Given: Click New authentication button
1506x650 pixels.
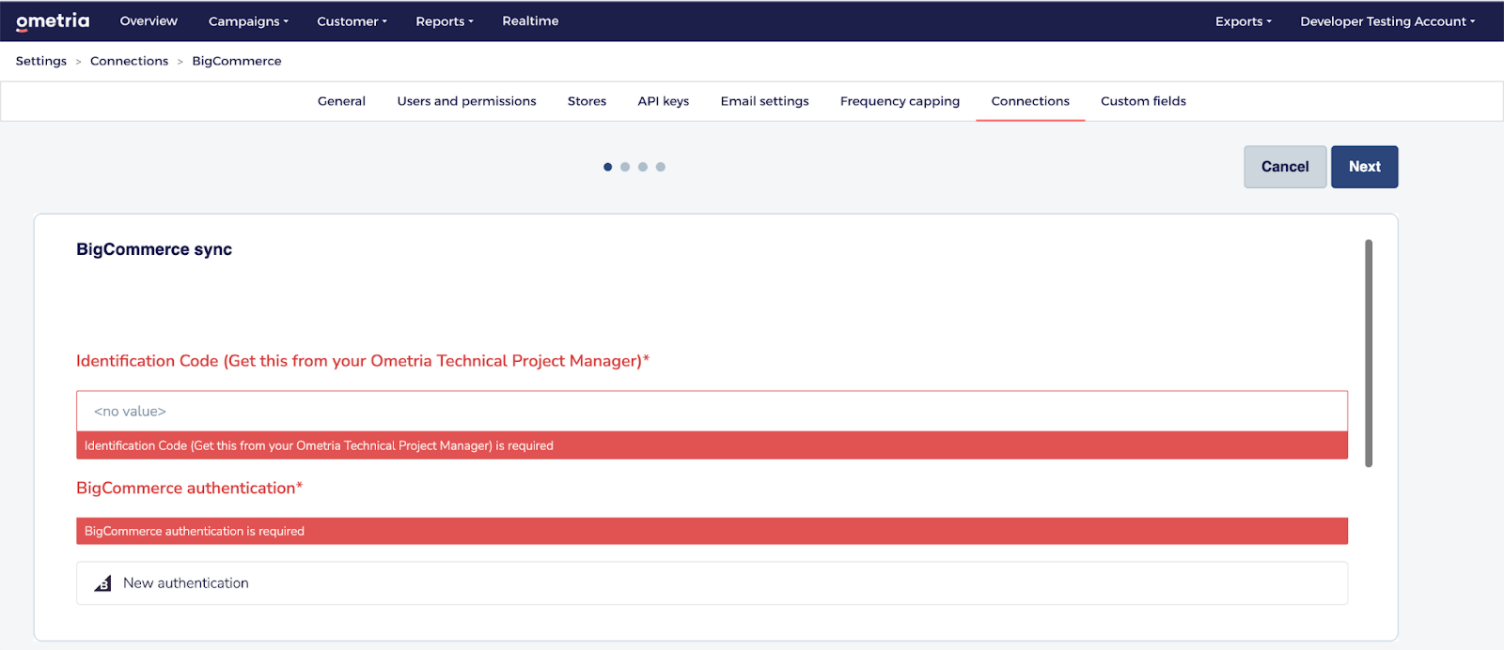Looking at the screenshot, I should tap(712, 583).
